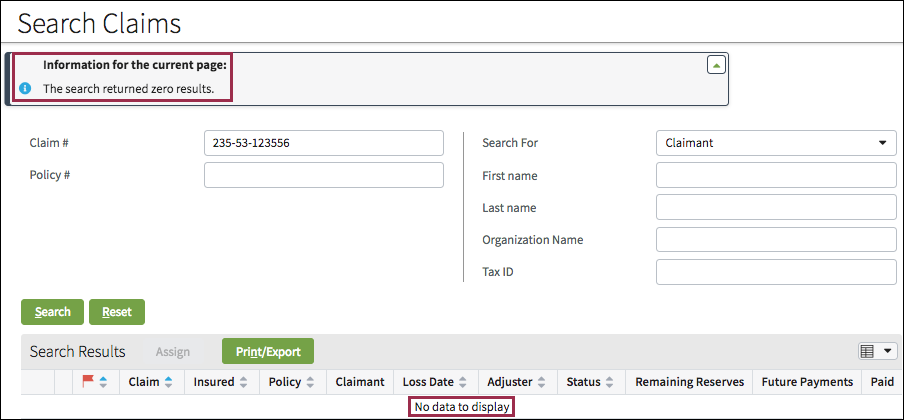Viewport: 904px width, 420px height.
Task: Click the Search Results heading
Action: pyautogui.click(x=77, y=351)
